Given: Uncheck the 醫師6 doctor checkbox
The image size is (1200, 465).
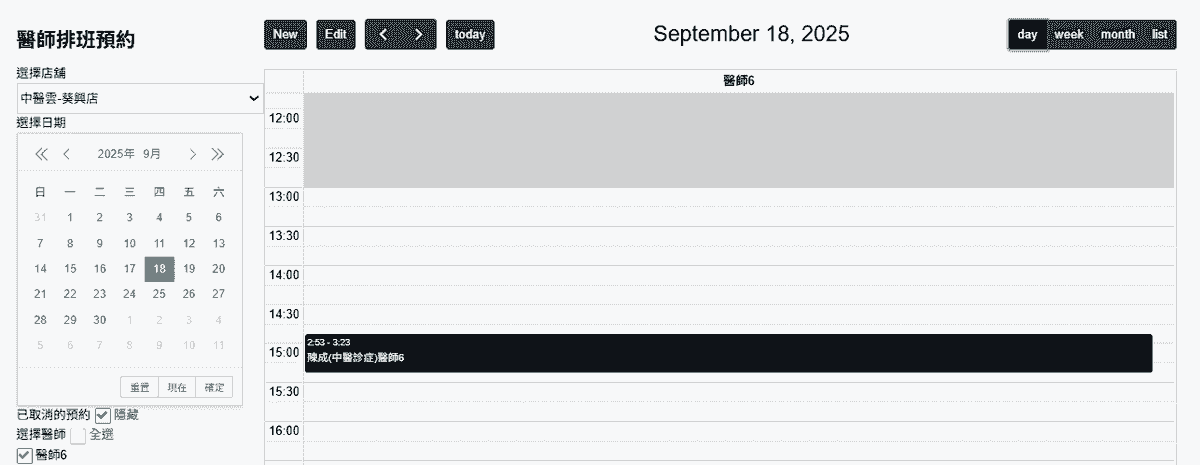Looking at the screenshot, I should (x=25, y=455).
